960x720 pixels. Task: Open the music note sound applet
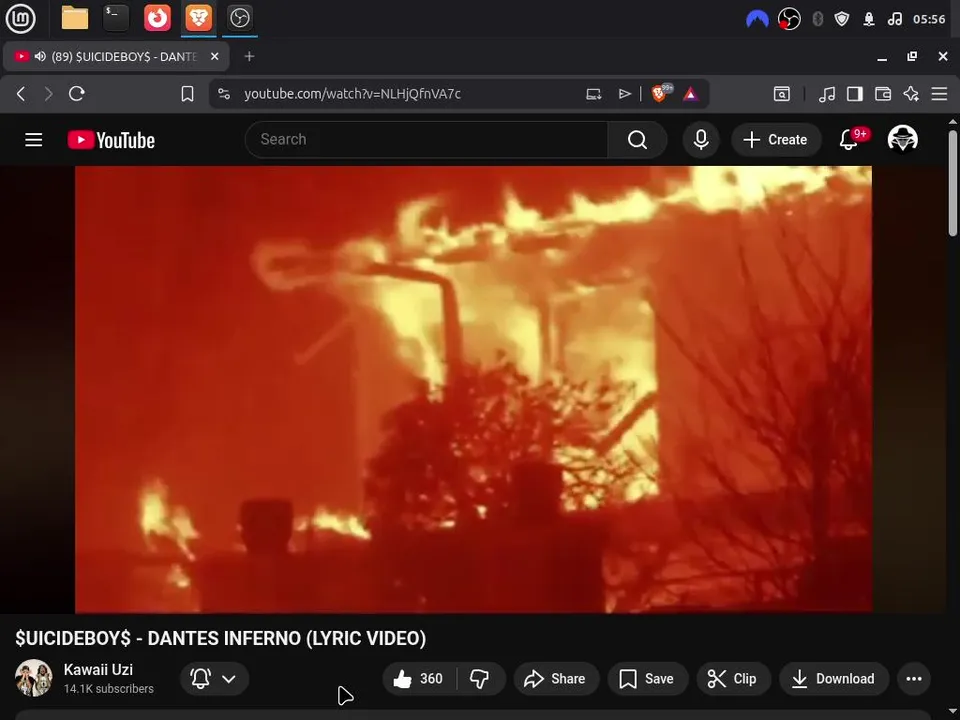(x=894, y=19)
